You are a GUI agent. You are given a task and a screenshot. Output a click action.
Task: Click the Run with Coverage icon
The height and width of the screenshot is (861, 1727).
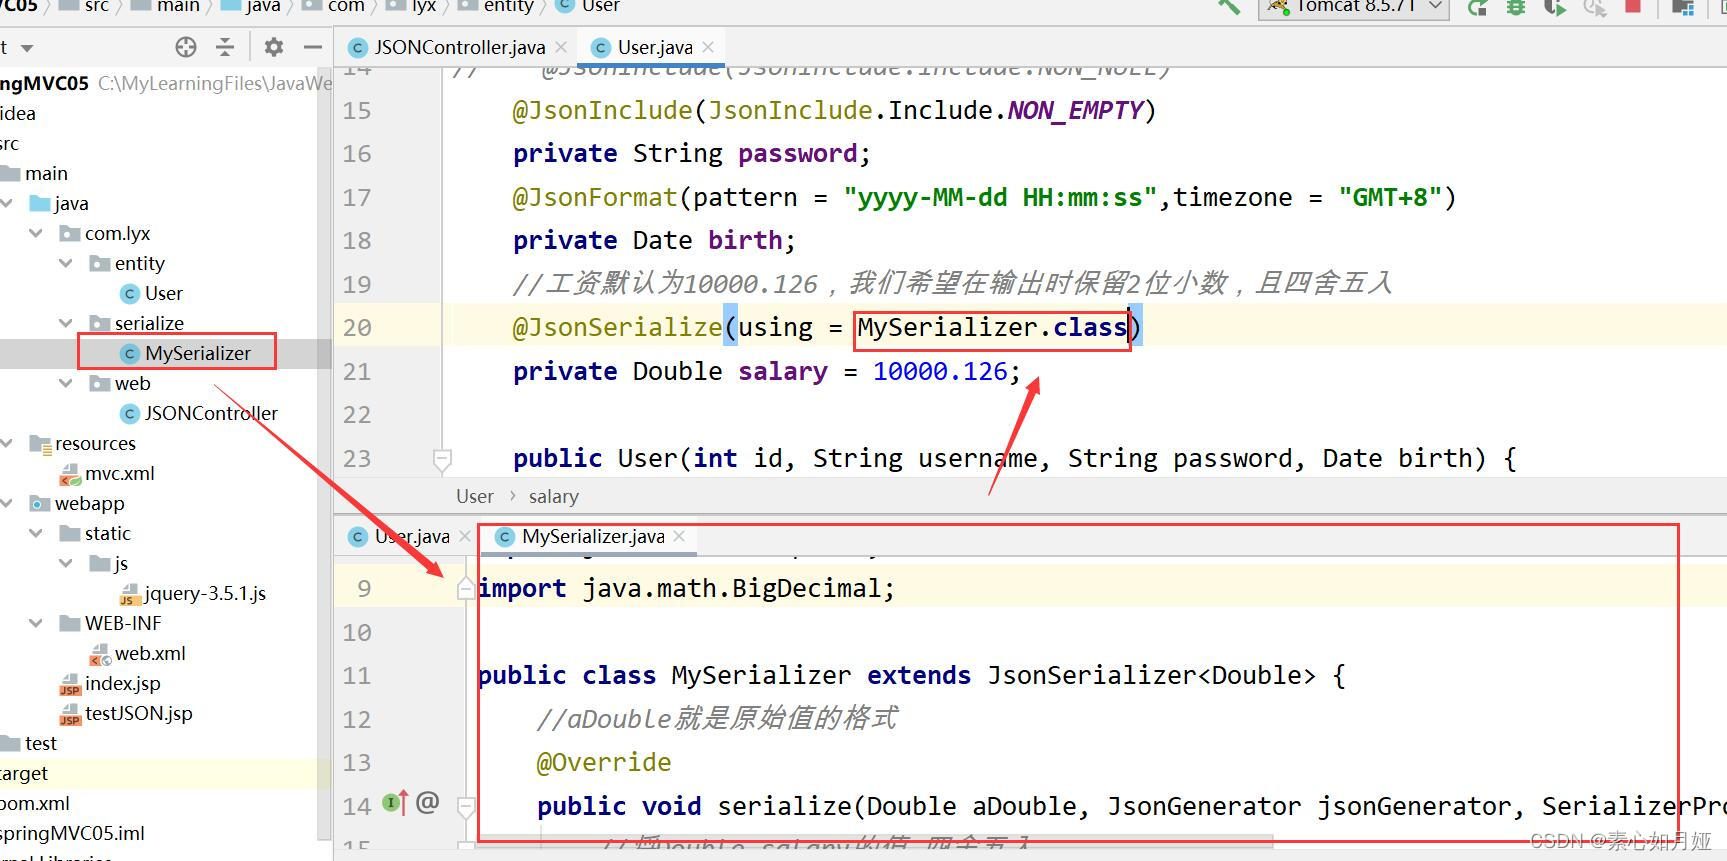coord(1554,7)
